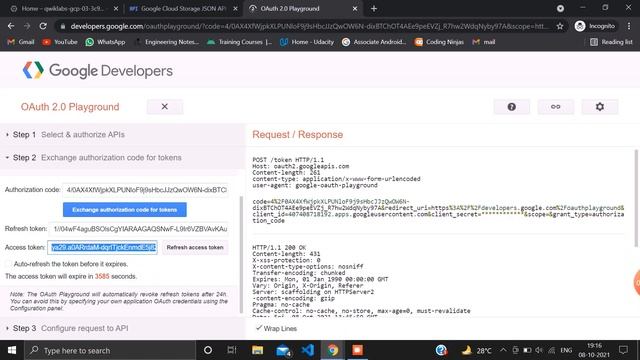Screen dimensions: 640x360
Task: Click the Access token field
Action: point(102,247)
